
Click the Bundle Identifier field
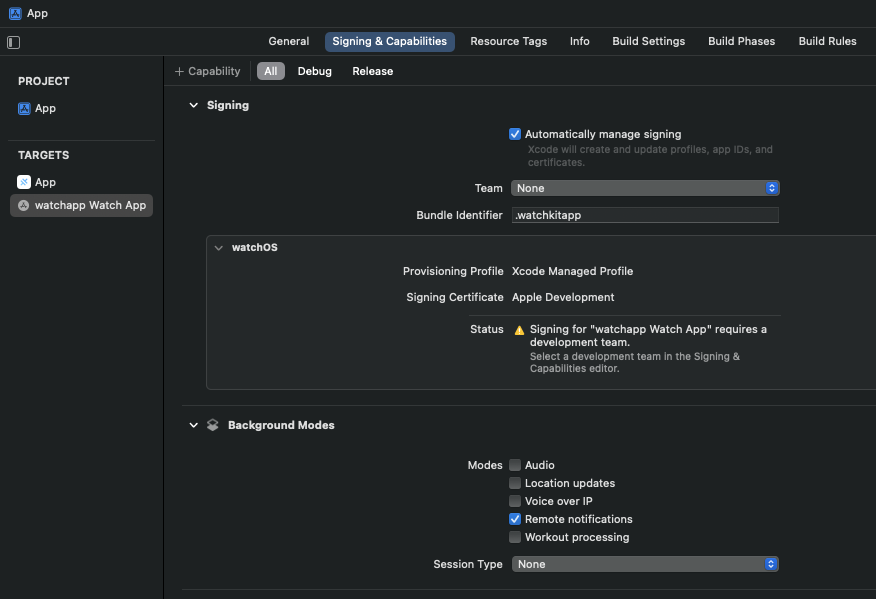click(x=645, y=215)
